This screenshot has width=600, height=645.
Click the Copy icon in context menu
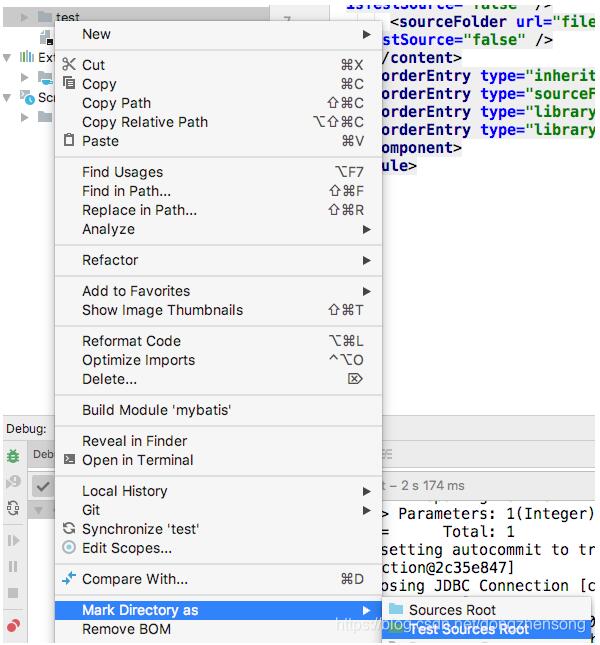pyautogui.click(x=69, y=84)
